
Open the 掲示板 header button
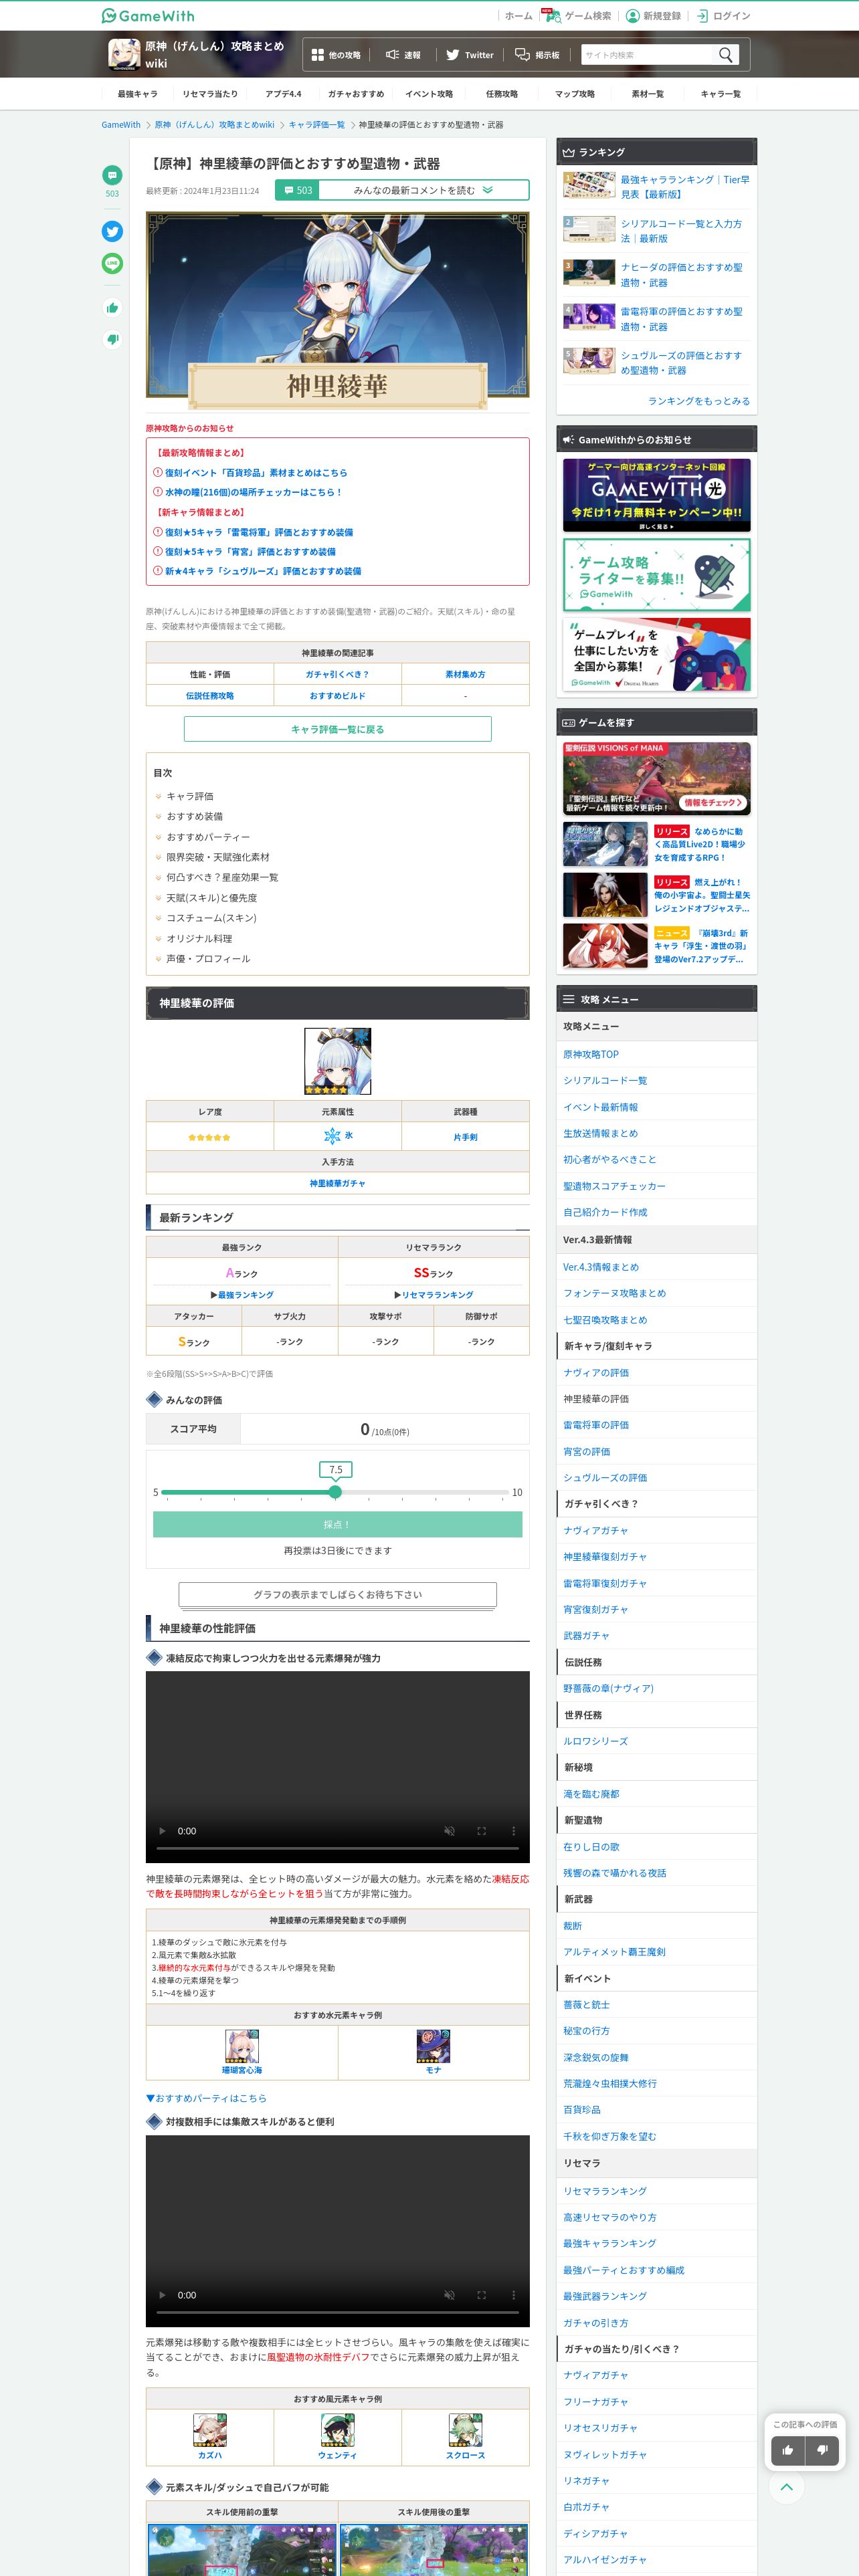537,55
